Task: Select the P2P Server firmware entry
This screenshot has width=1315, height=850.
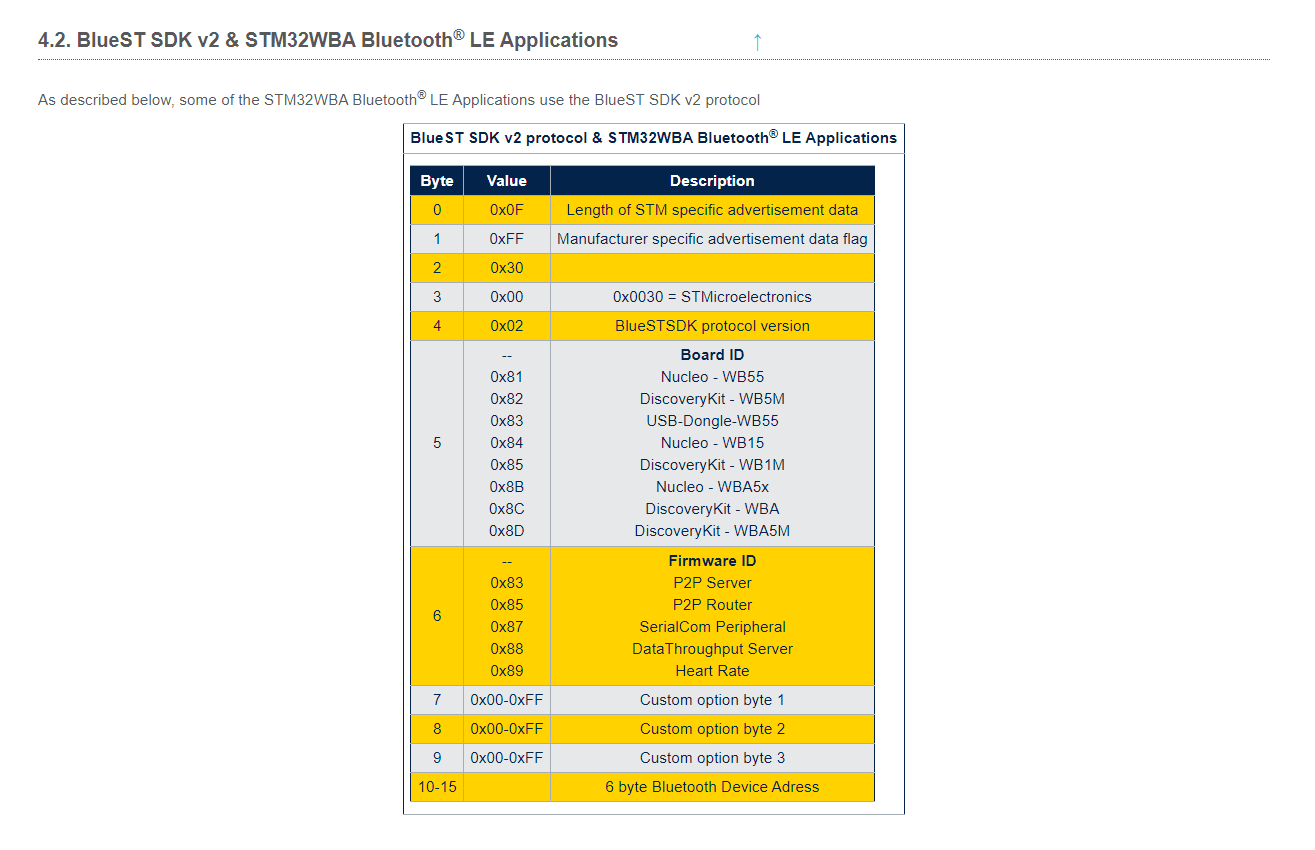Action: [x=712, y=582]
